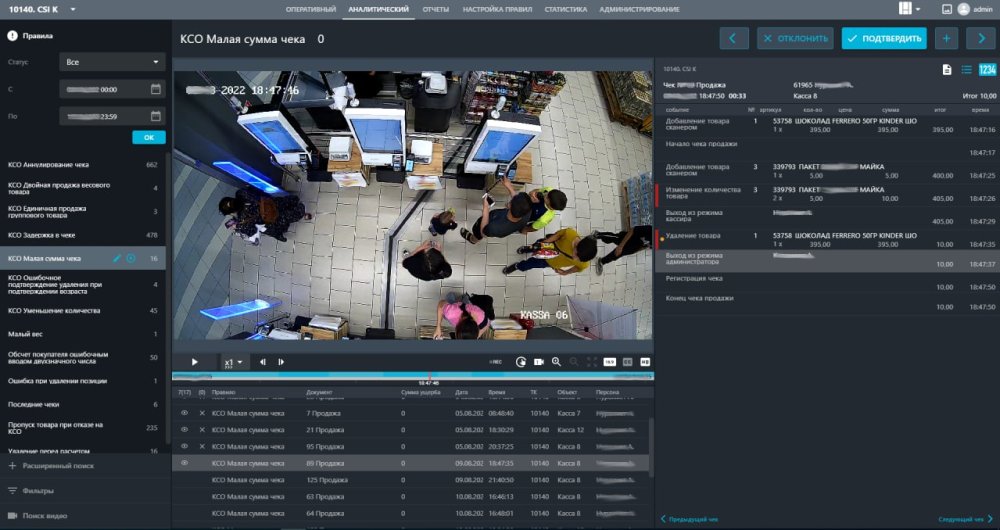This screenshot has width=1000, height=530.
Task: Click the zoom-in magnifier icon
Action: (x=556, y=362)
